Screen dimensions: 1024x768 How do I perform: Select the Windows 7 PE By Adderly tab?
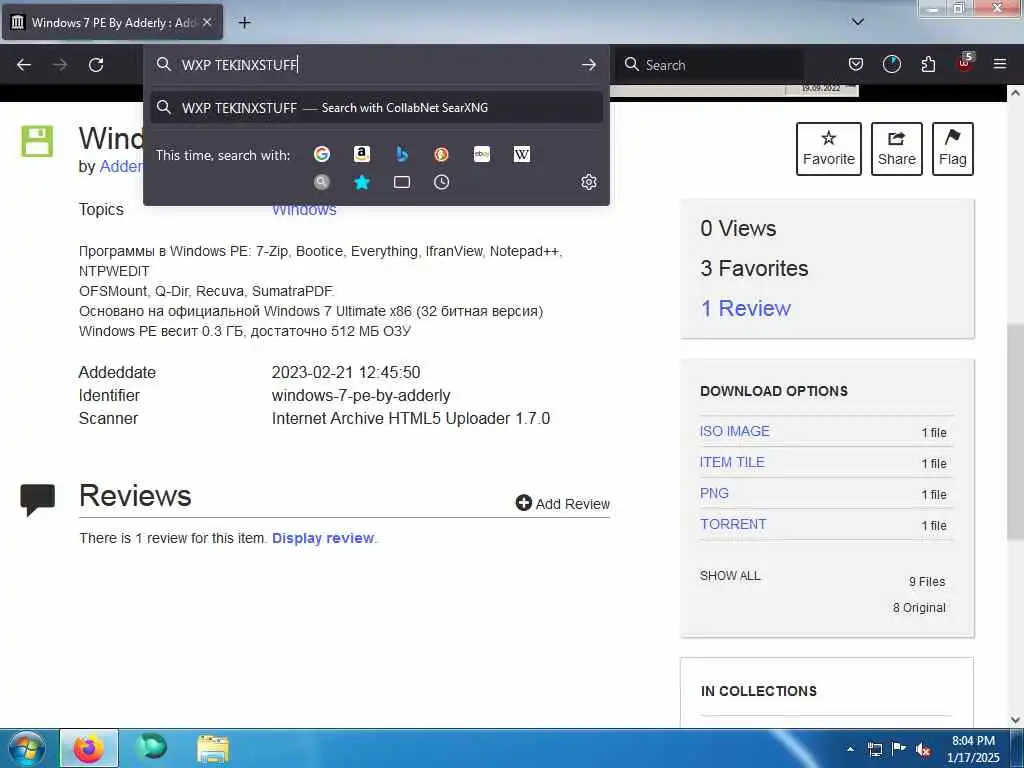[112, 22]
